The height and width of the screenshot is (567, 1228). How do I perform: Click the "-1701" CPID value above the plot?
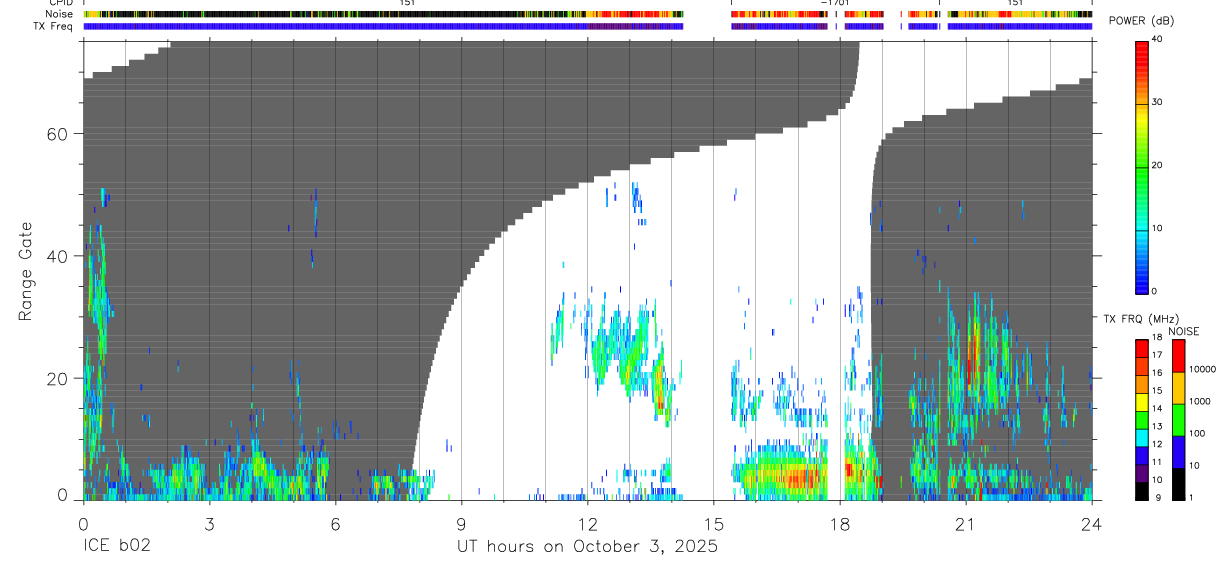836,4
